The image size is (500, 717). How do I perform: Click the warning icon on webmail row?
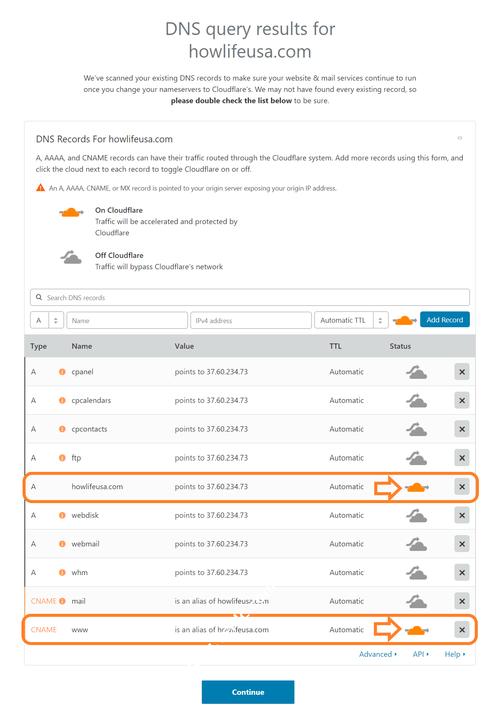click(62, 544)
